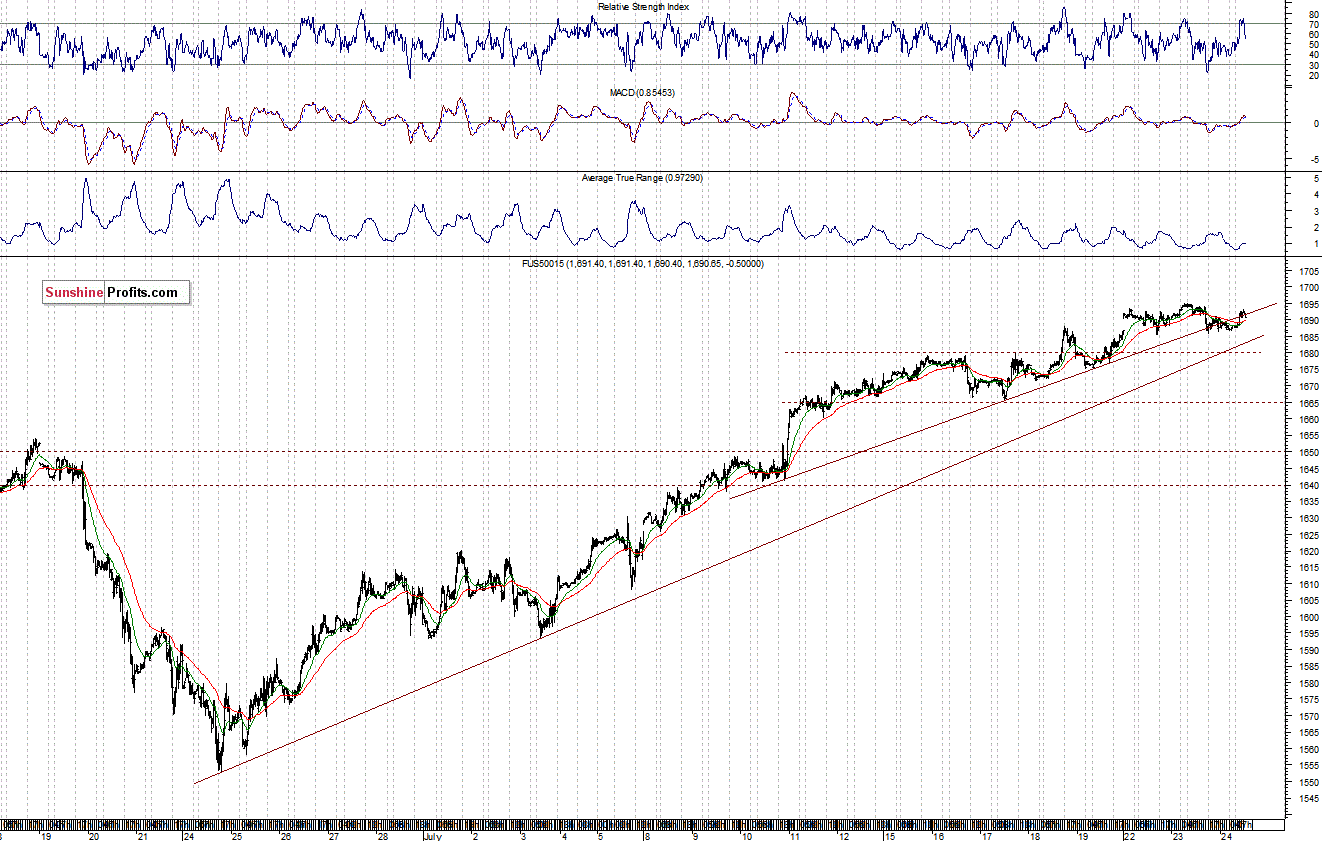Screen dimensions: 1322x841
Task: Click the date 10 on time axis
Action: point(746,835)
